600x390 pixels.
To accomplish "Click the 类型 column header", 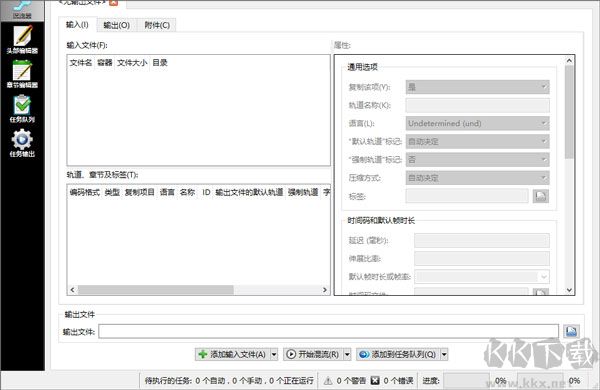I will 112,192.
